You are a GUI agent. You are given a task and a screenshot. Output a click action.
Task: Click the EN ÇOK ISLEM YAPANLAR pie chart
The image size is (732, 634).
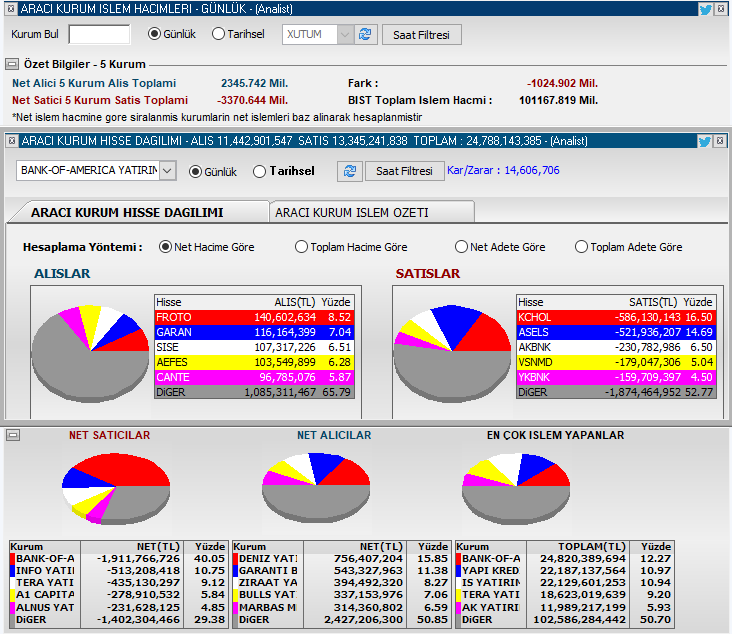[516, 488]
